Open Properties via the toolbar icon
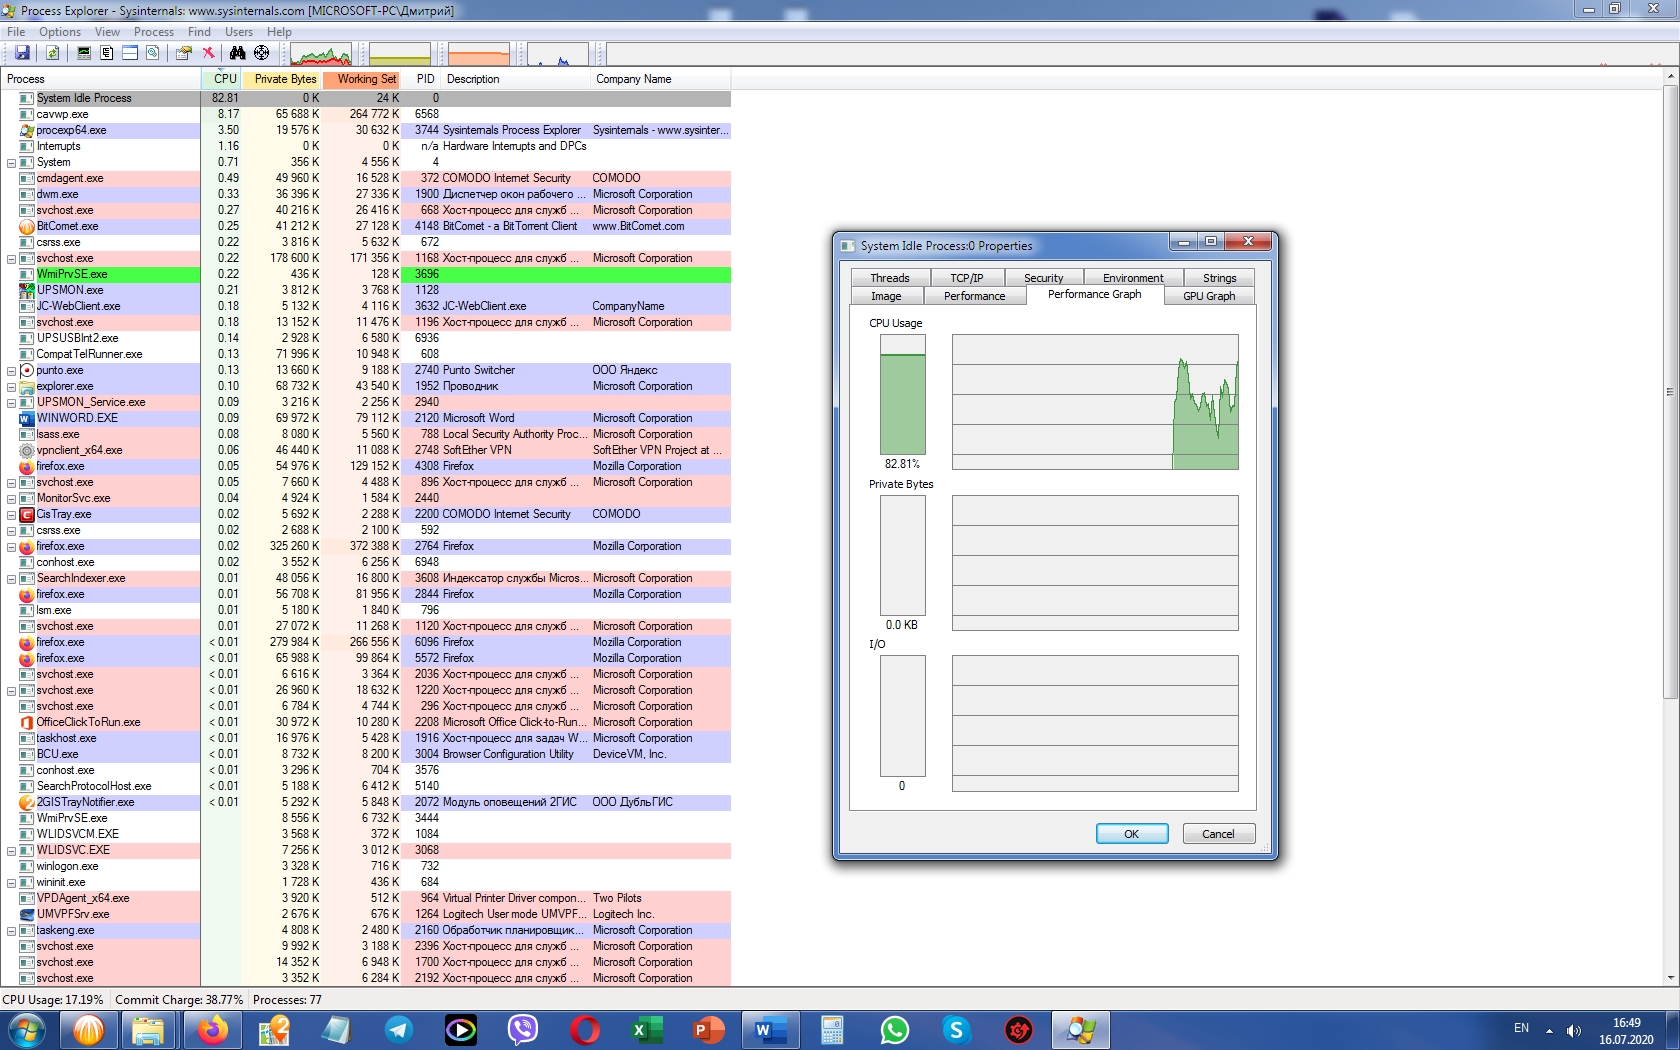 (x=184, y=53)
